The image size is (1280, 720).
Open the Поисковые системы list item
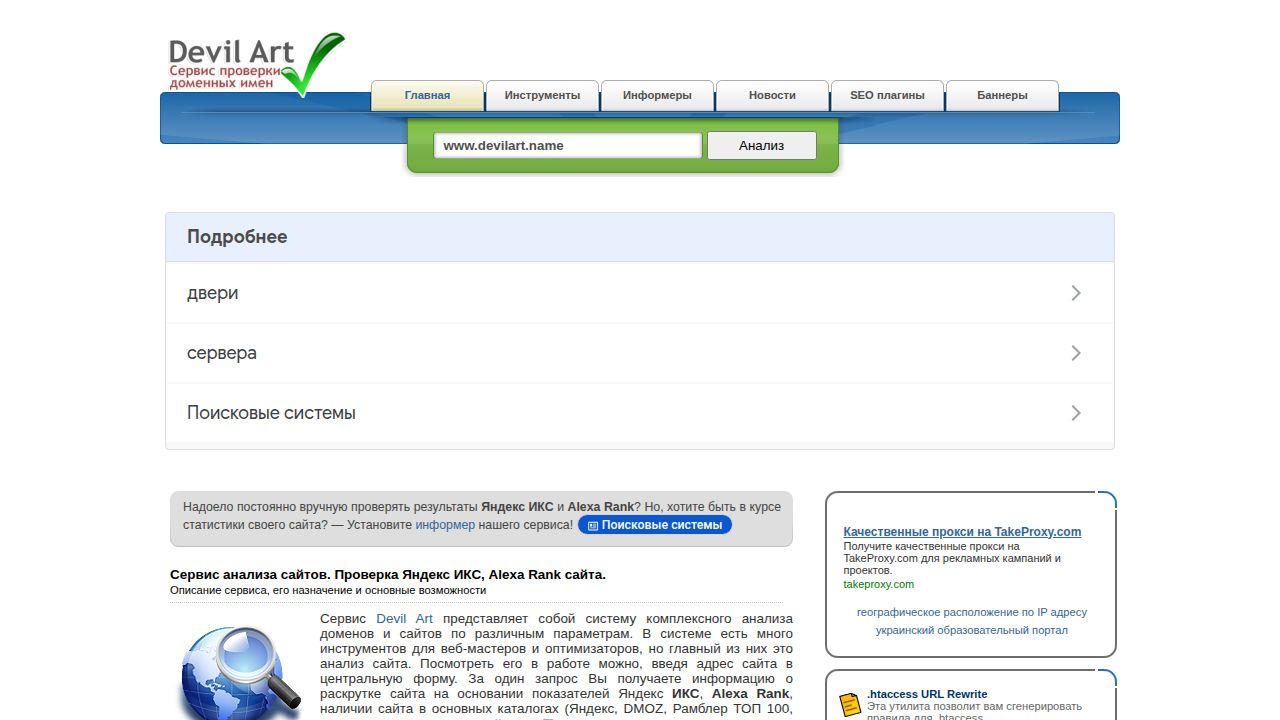click(640, 413)
